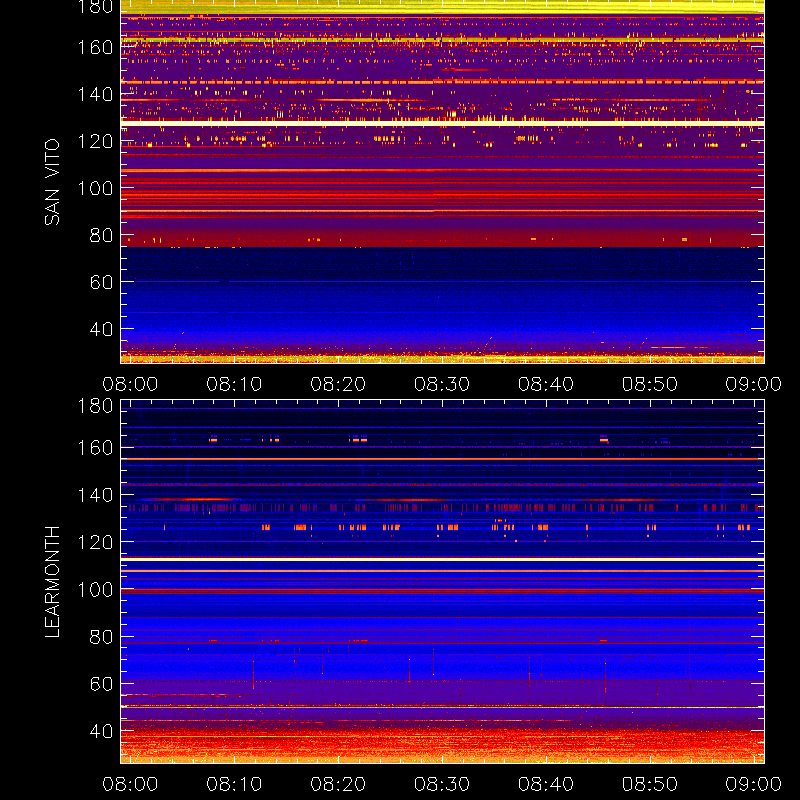Click 08:00 time label under Learmonth plot

(x=130, y=784)
